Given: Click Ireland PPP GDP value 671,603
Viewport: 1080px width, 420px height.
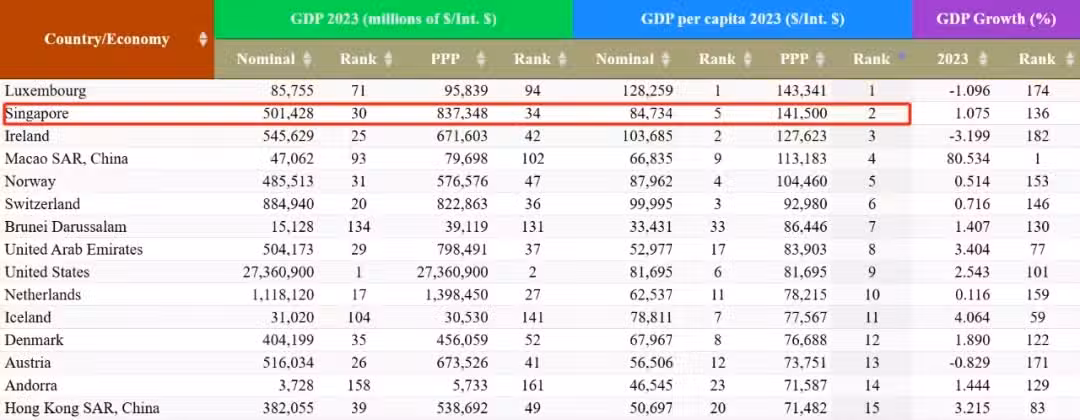Looking at the screenshot, I should tap(463, 136).
